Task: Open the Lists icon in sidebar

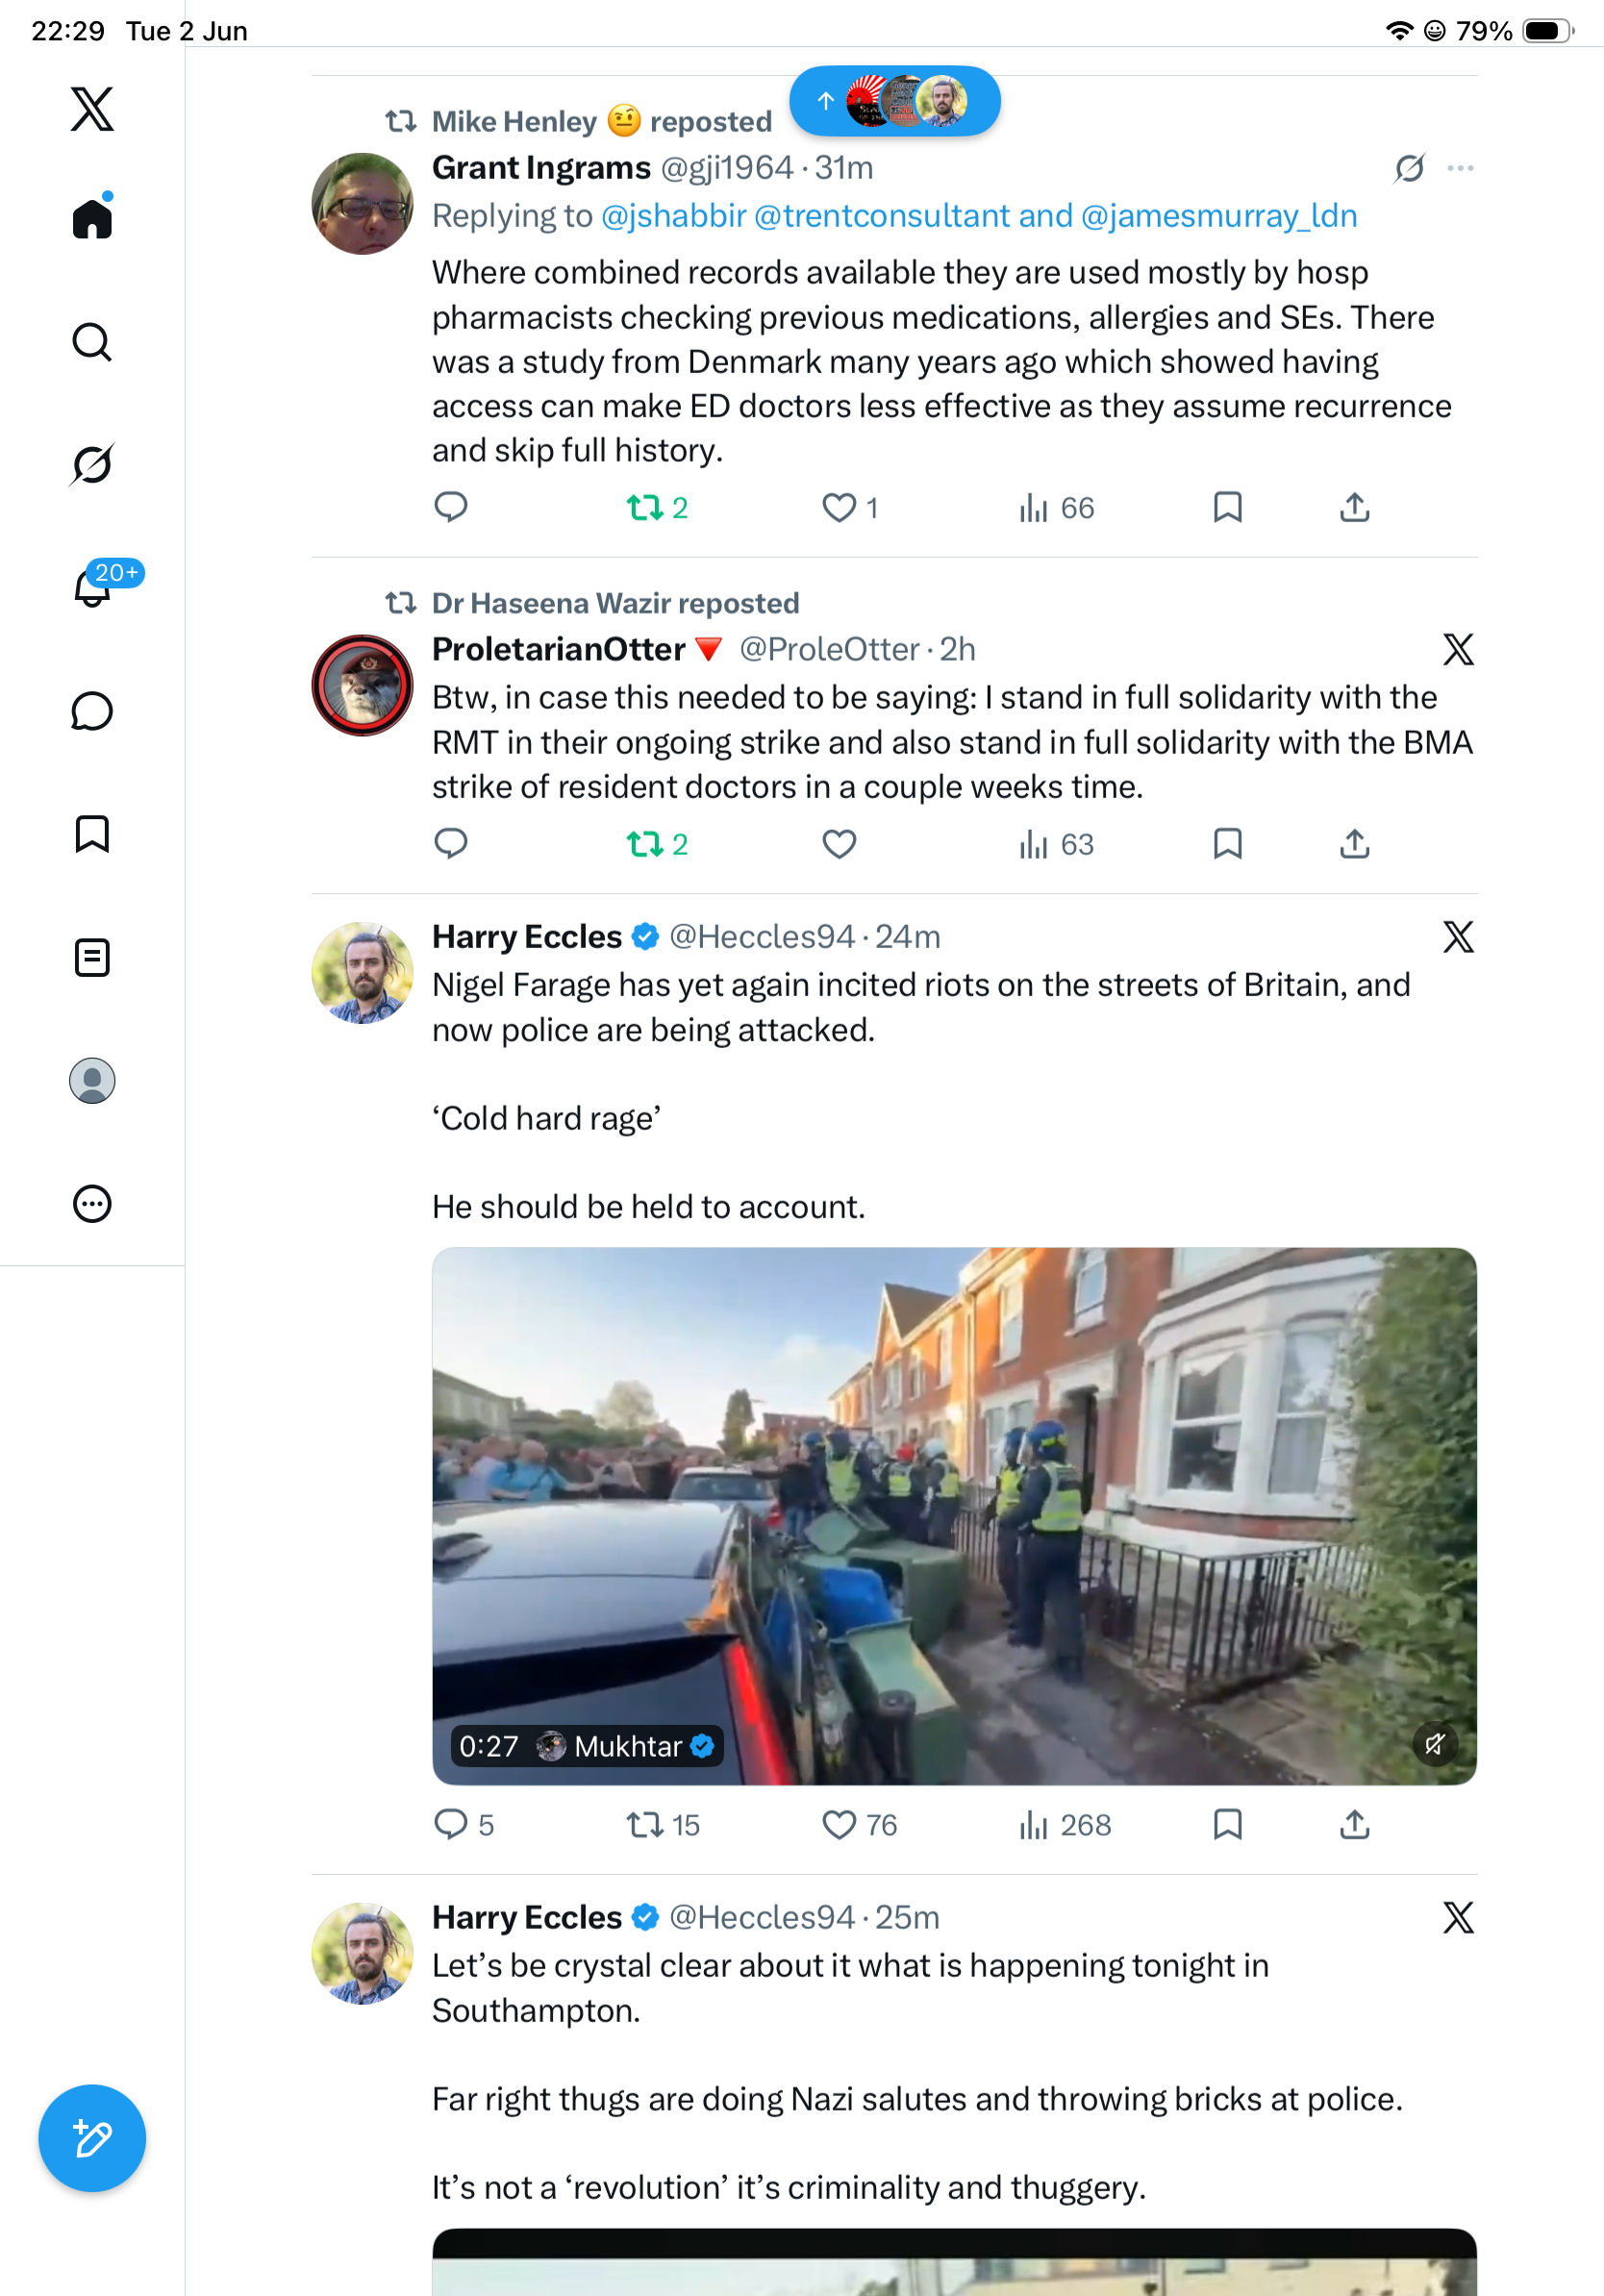Action: tap(92, 957)
